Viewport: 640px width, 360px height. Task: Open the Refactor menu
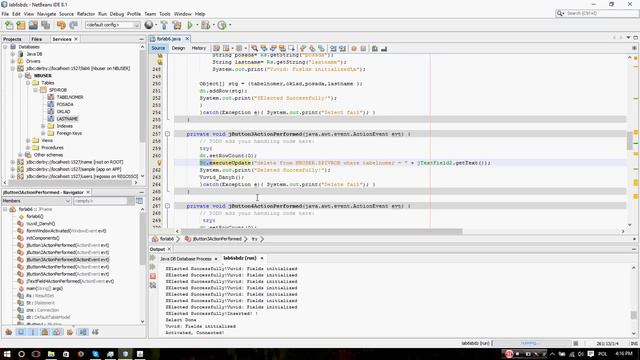coord(86,14)
